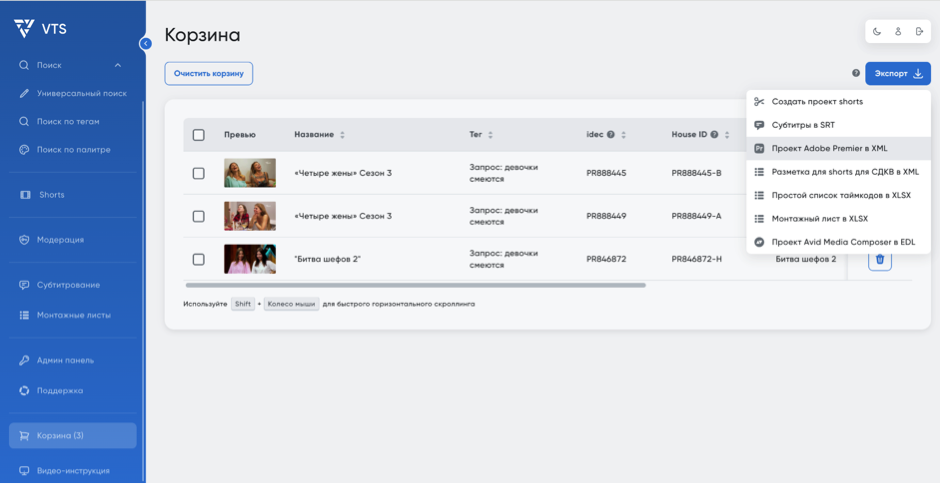Click the VTS logo in the sidebar
Image resolution: width=941 pixels, height=484 pixels.
point(40,29)
